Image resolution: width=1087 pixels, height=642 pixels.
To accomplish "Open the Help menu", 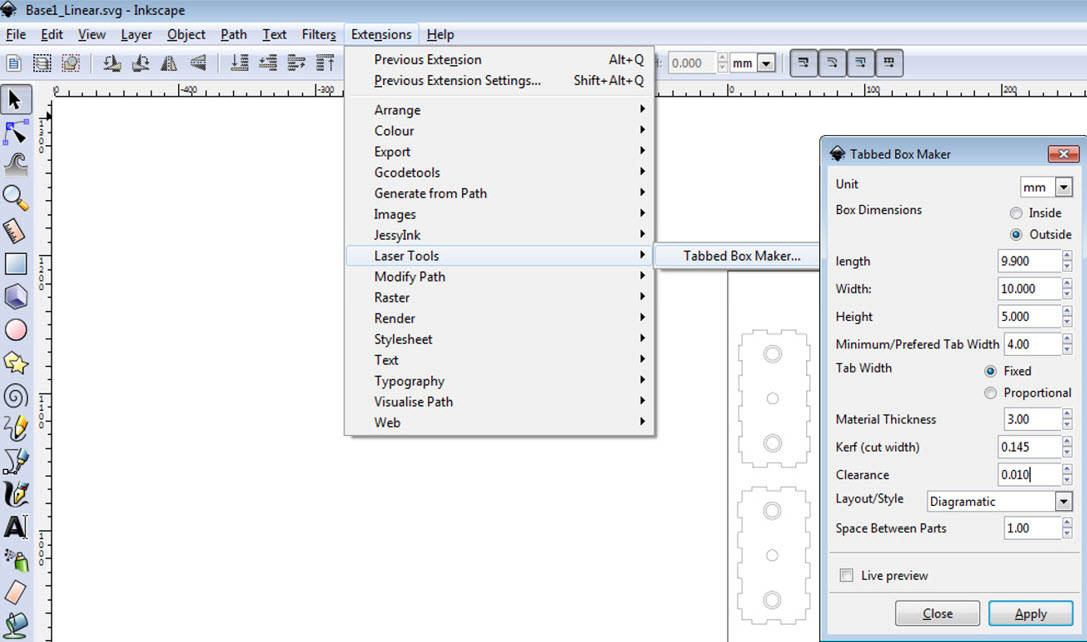I will 440,35.
